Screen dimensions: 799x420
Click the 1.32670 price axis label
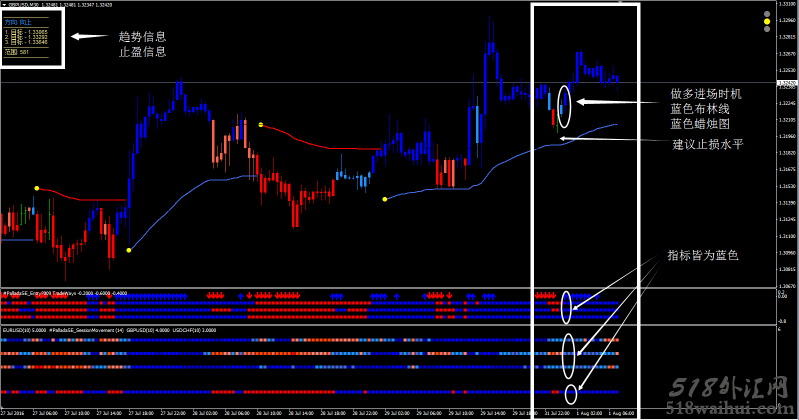tap(787, 54)
